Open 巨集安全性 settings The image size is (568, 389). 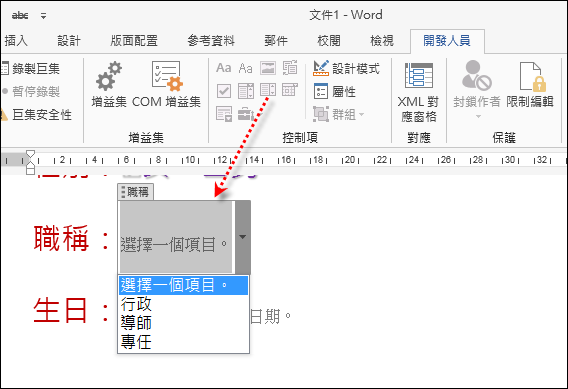(x=37, y=115)
